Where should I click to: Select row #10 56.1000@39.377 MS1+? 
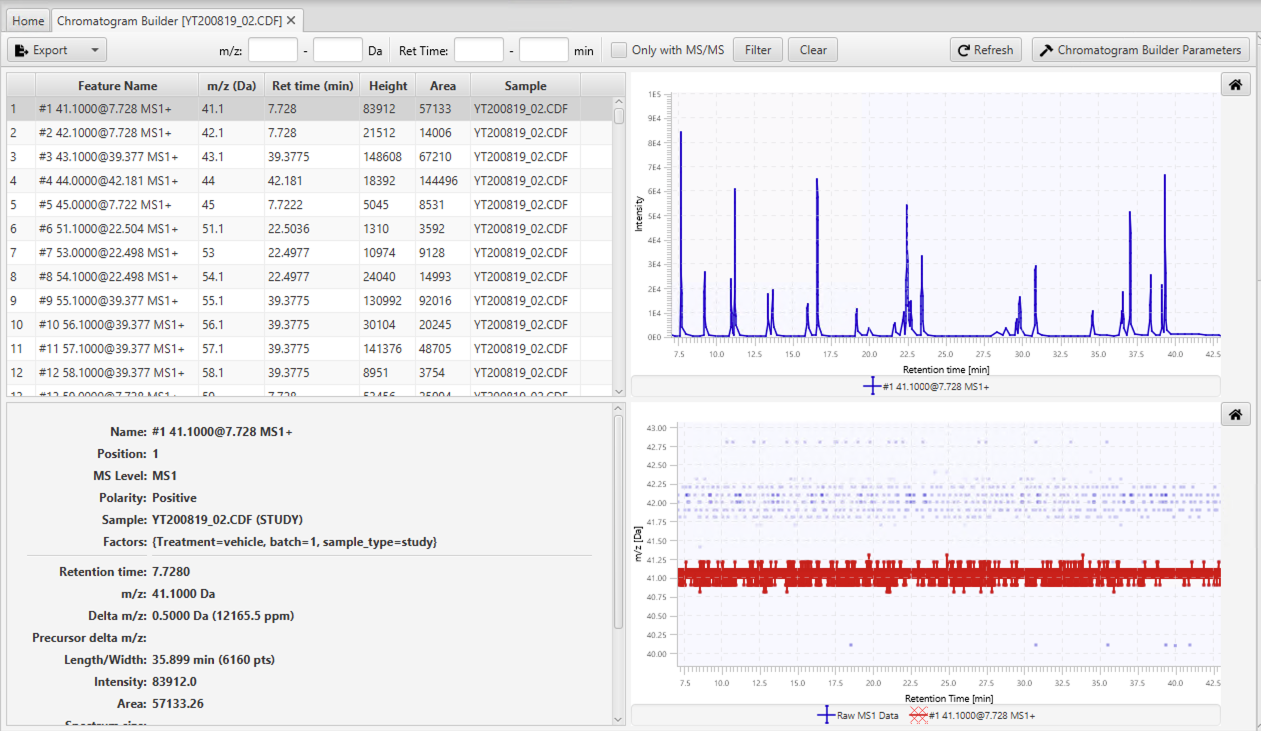[x=309, y=325]
